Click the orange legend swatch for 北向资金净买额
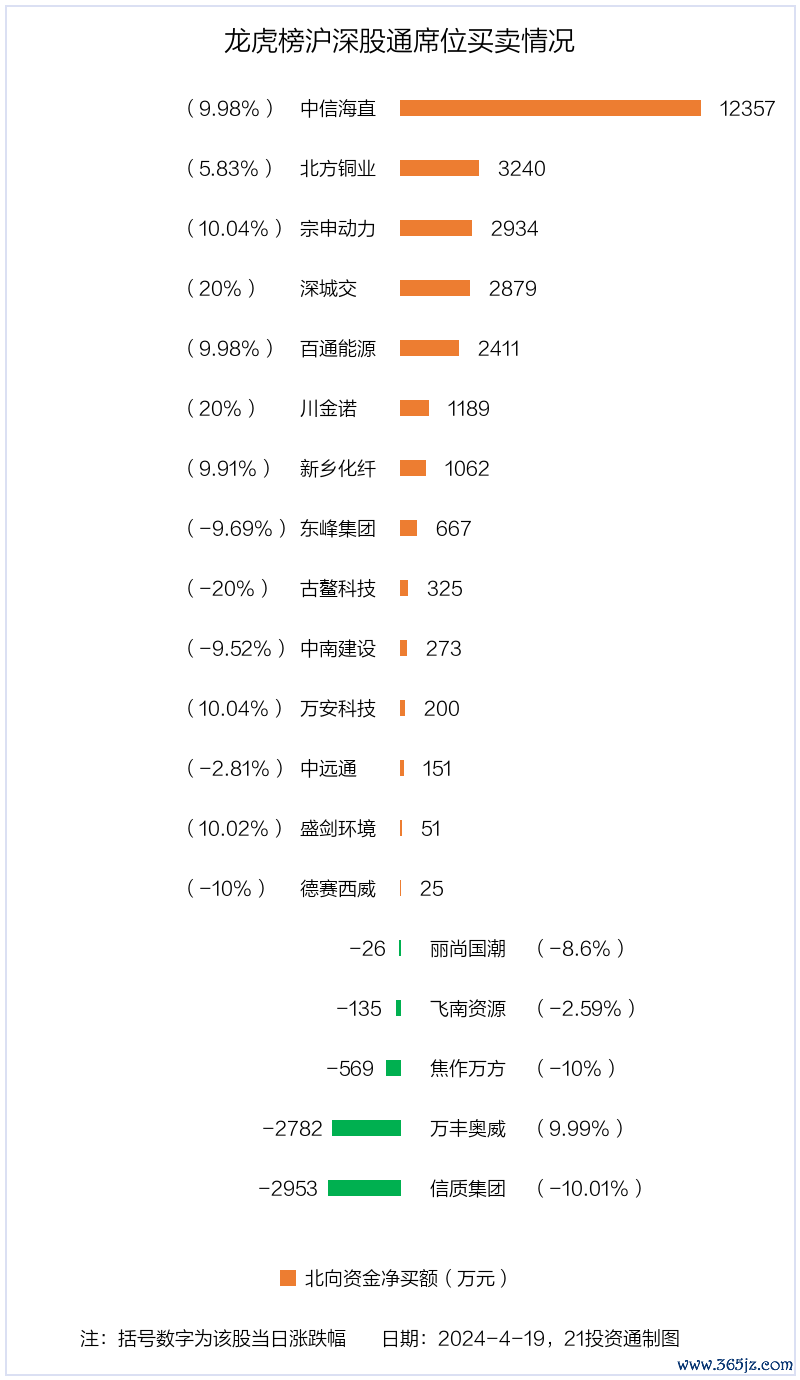This screenshot has height=1380, width=800. pyautogui.click(x=288, y=1278)
